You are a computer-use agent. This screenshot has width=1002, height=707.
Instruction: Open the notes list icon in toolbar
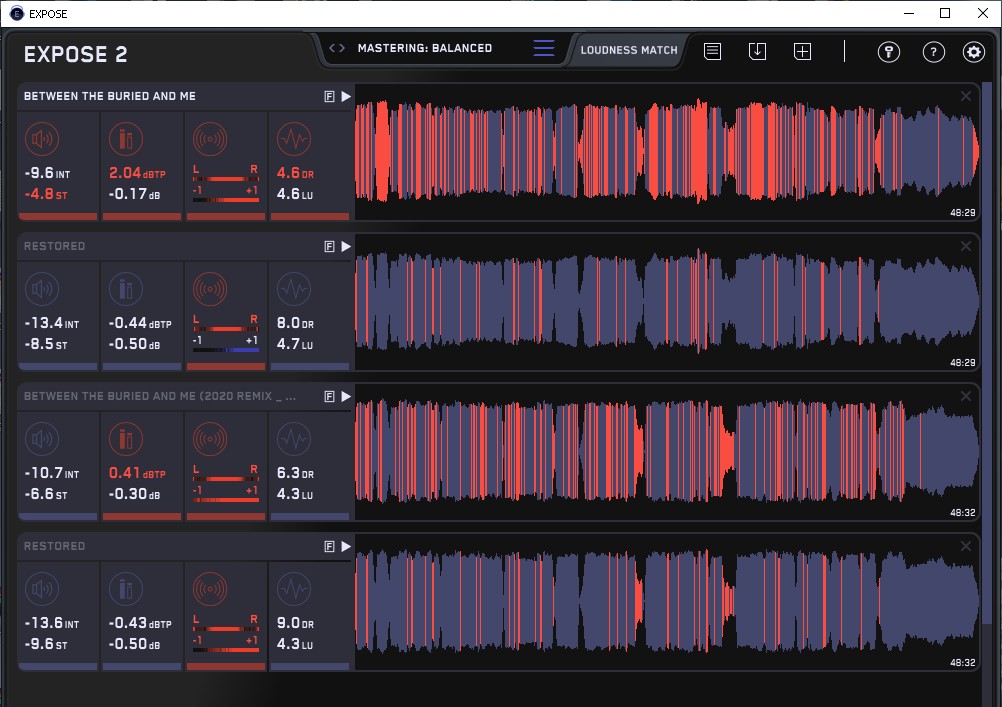point(712,51)
